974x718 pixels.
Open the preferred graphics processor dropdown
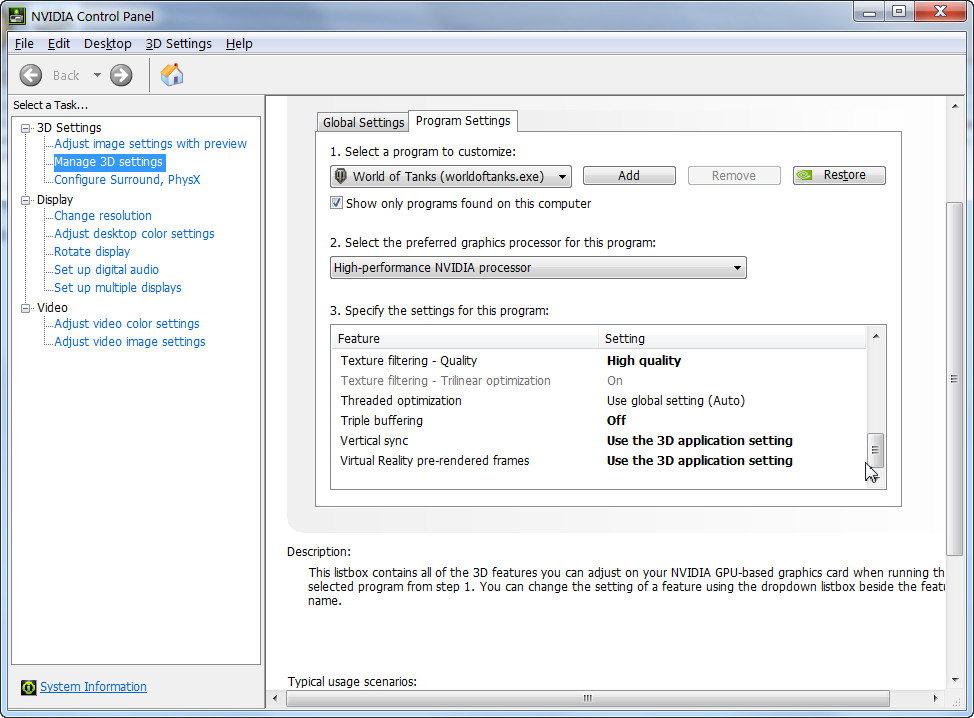[538, 268]
